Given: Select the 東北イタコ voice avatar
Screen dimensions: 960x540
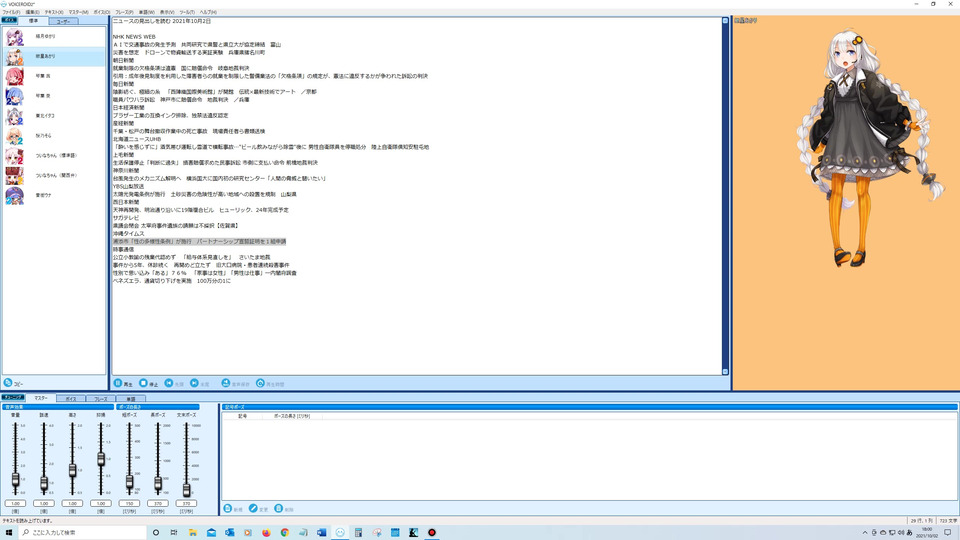Looking at the screenshot, I should (15, 116).
